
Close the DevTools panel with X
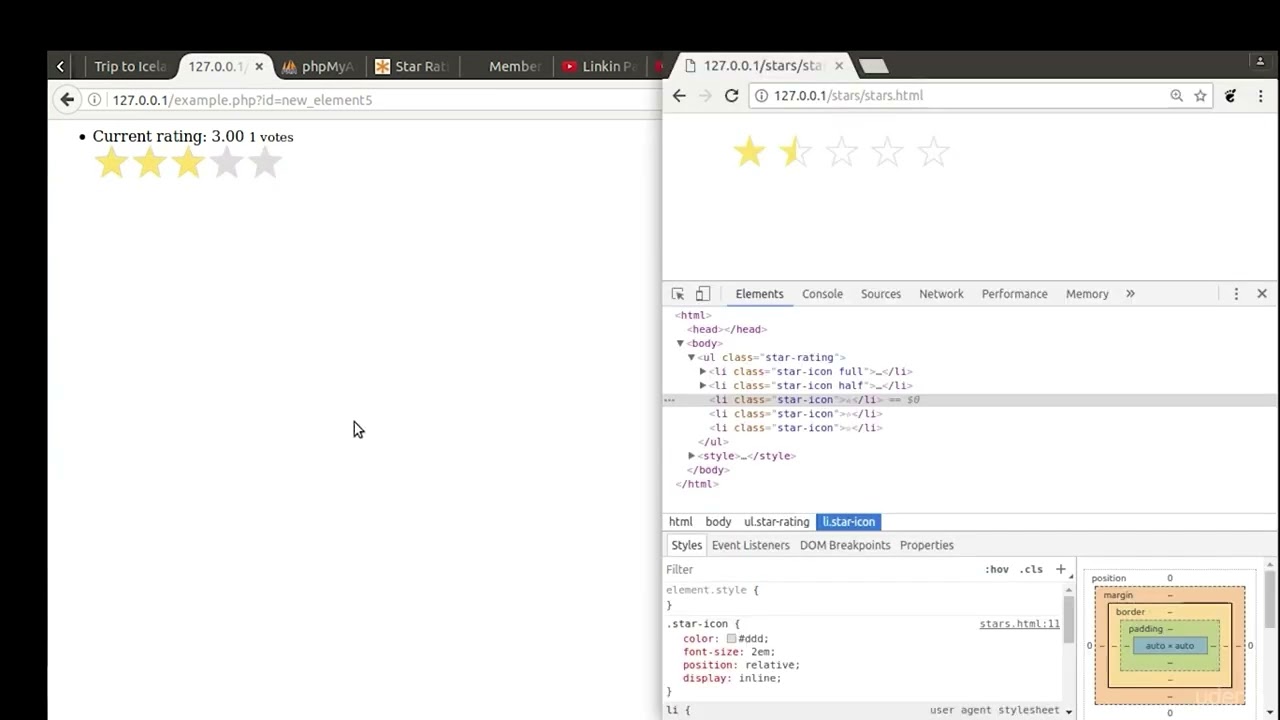pyautogui.click(x=1262, y=294)
